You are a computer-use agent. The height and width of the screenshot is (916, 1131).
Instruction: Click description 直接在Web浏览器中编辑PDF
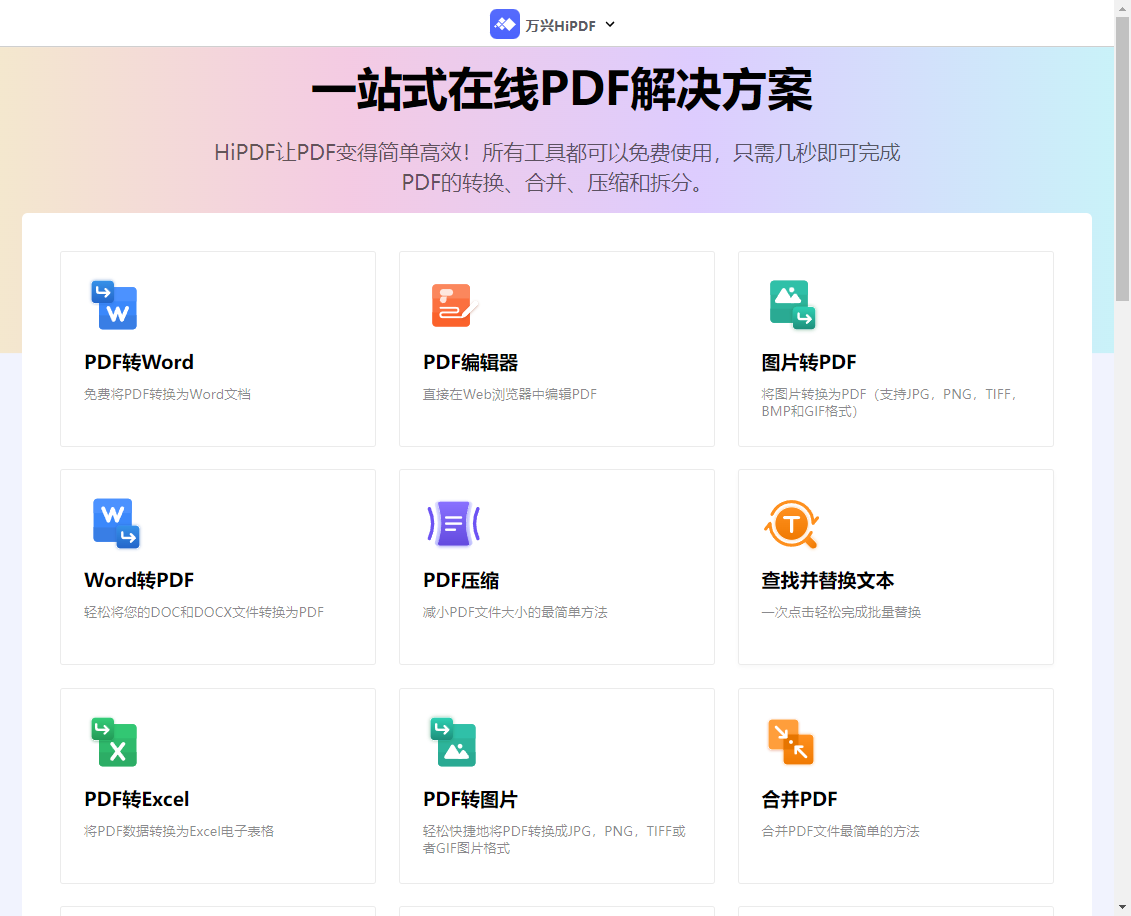[510, 395]
